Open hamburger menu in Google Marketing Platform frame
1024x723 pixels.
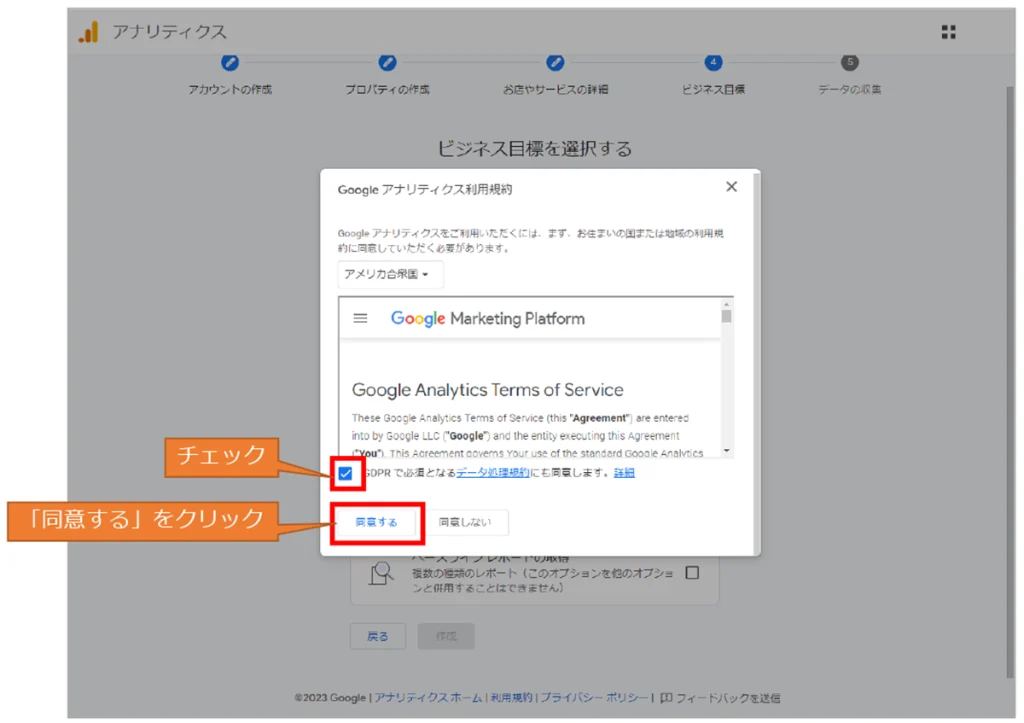361,318
